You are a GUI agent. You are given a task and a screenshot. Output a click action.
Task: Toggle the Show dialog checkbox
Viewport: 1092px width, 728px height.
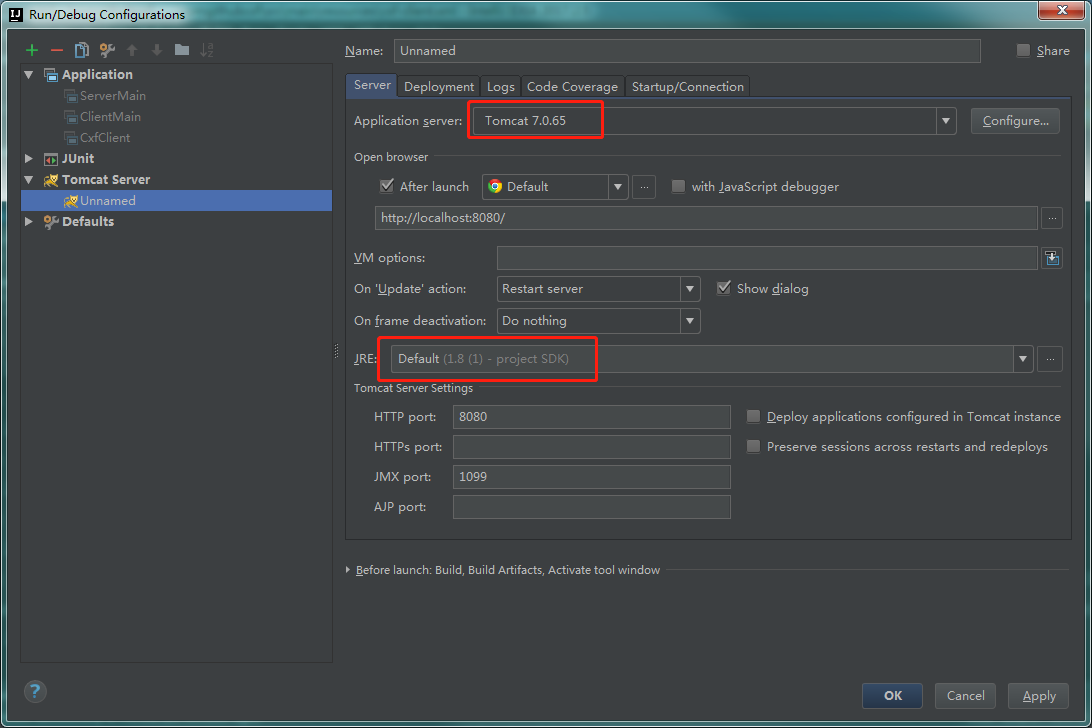click(x=724, y=288)
